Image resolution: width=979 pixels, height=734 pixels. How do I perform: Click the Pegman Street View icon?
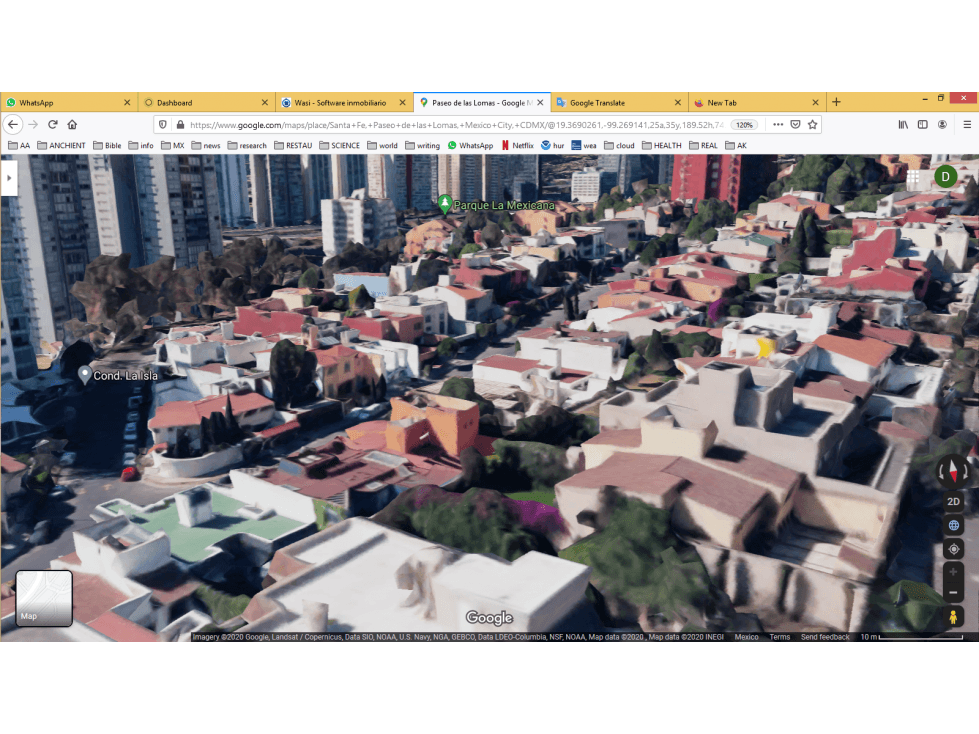(953, 617)
